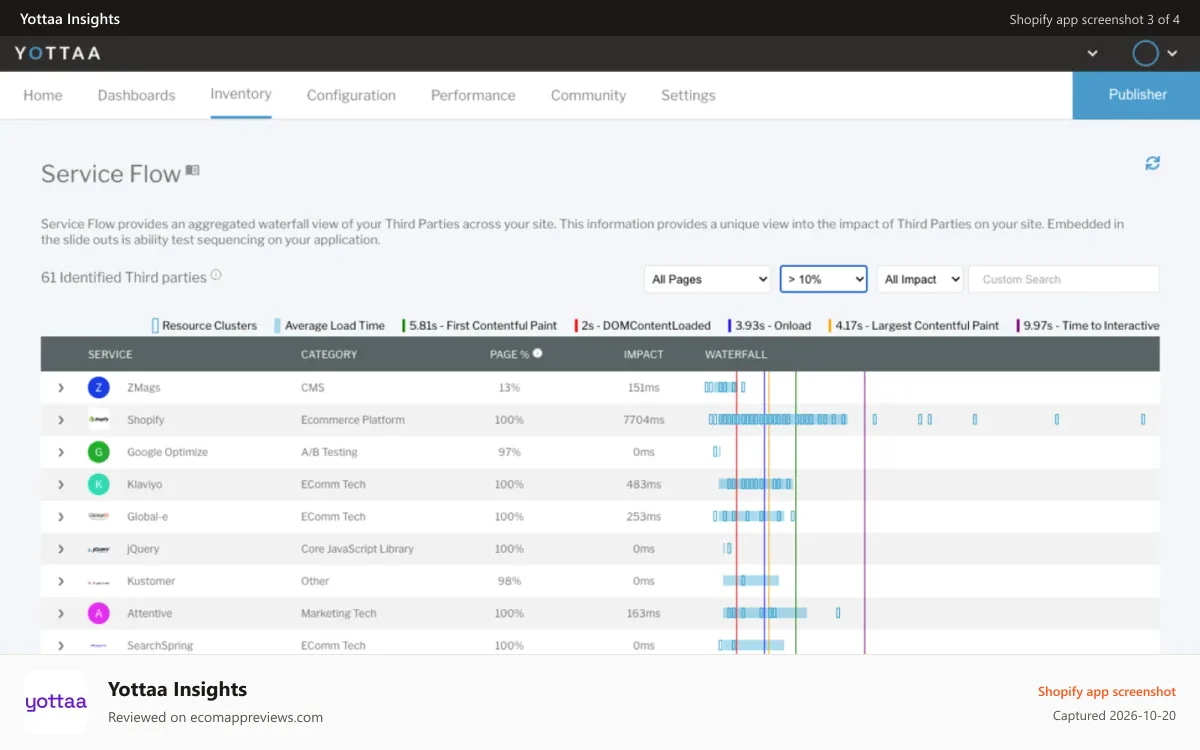
Task: Go to the Home tab
Action: pos(43,95)
